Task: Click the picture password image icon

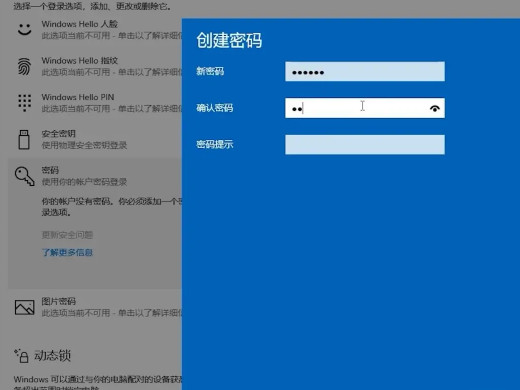Action: (24, 307)
